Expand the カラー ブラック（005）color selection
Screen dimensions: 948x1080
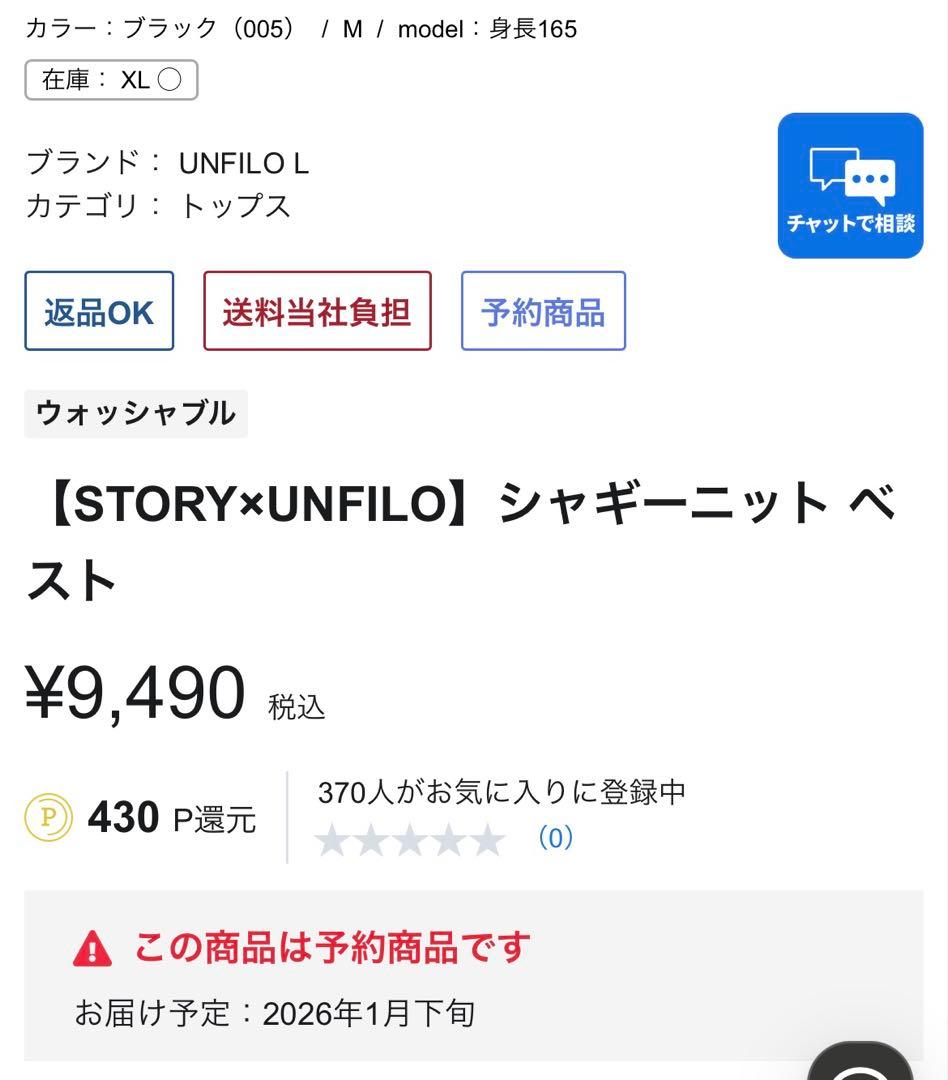tap(160, 29)
